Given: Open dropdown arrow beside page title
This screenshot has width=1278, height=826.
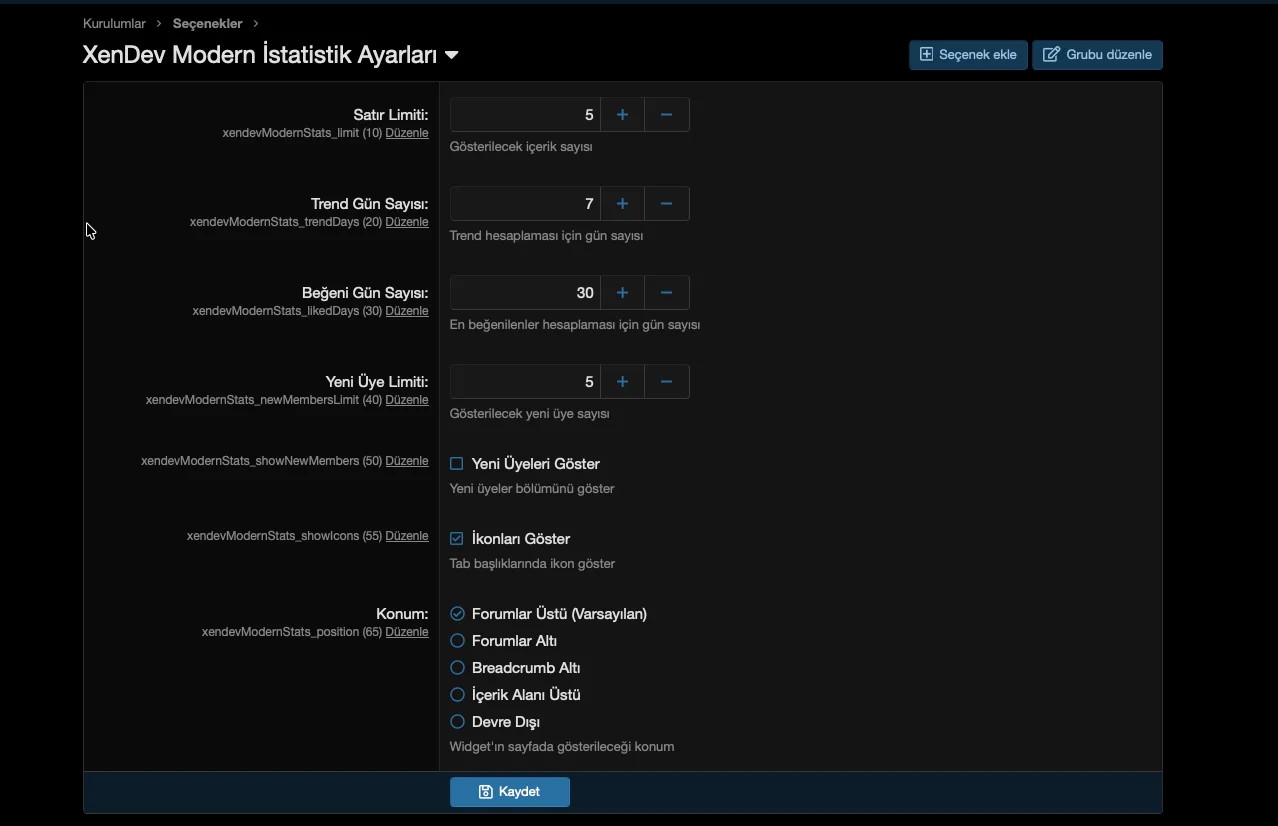Looking at the screenshot, I should 452,56.
